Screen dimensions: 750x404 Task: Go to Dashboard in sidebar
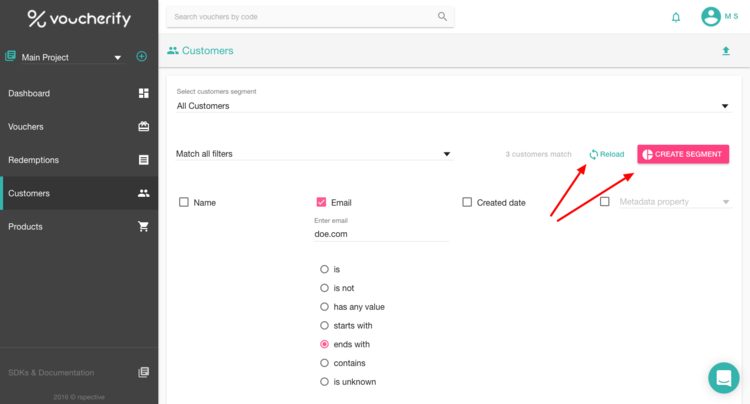(x=79, y=93)
